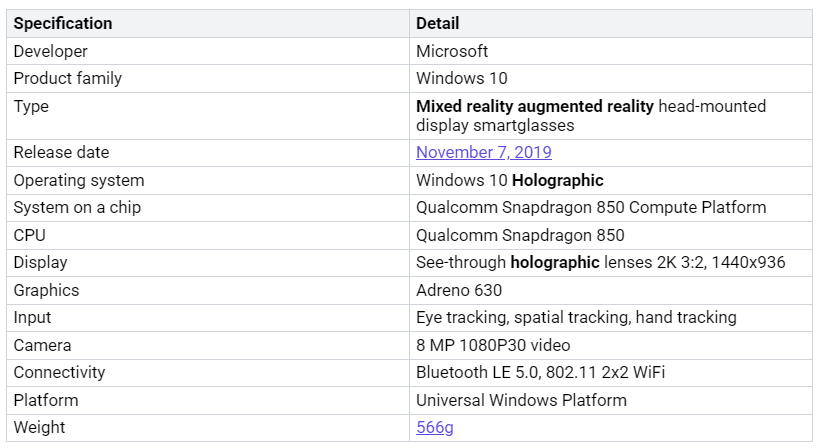Image resolution: width=823 pixels, height=448 pixels.
Task: Select the Adreno 630 value
Action: click(459, 290)
